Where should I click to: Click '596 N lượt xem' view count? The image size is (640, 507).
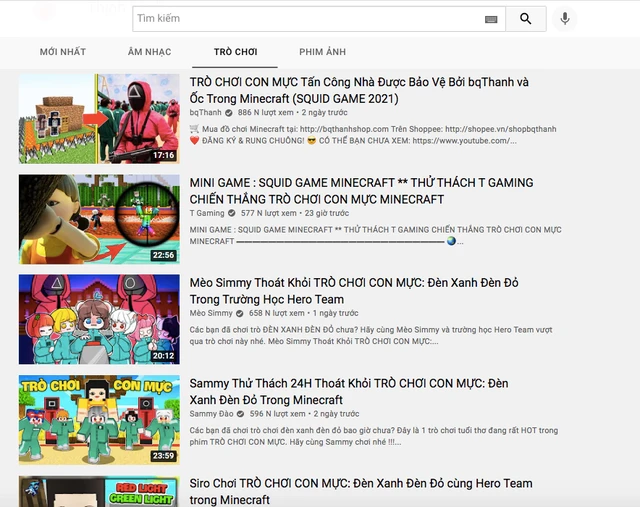(278, 414)
